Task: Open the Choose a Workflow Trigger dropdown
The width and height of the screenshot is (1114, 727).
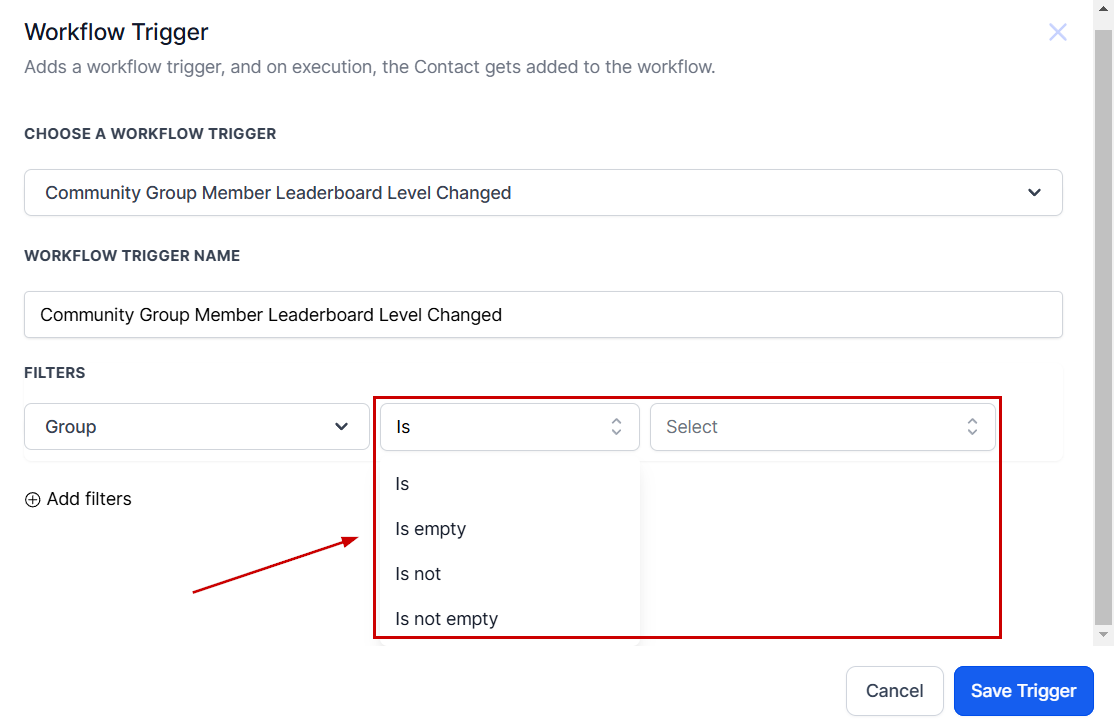Action: coord(542,193)
